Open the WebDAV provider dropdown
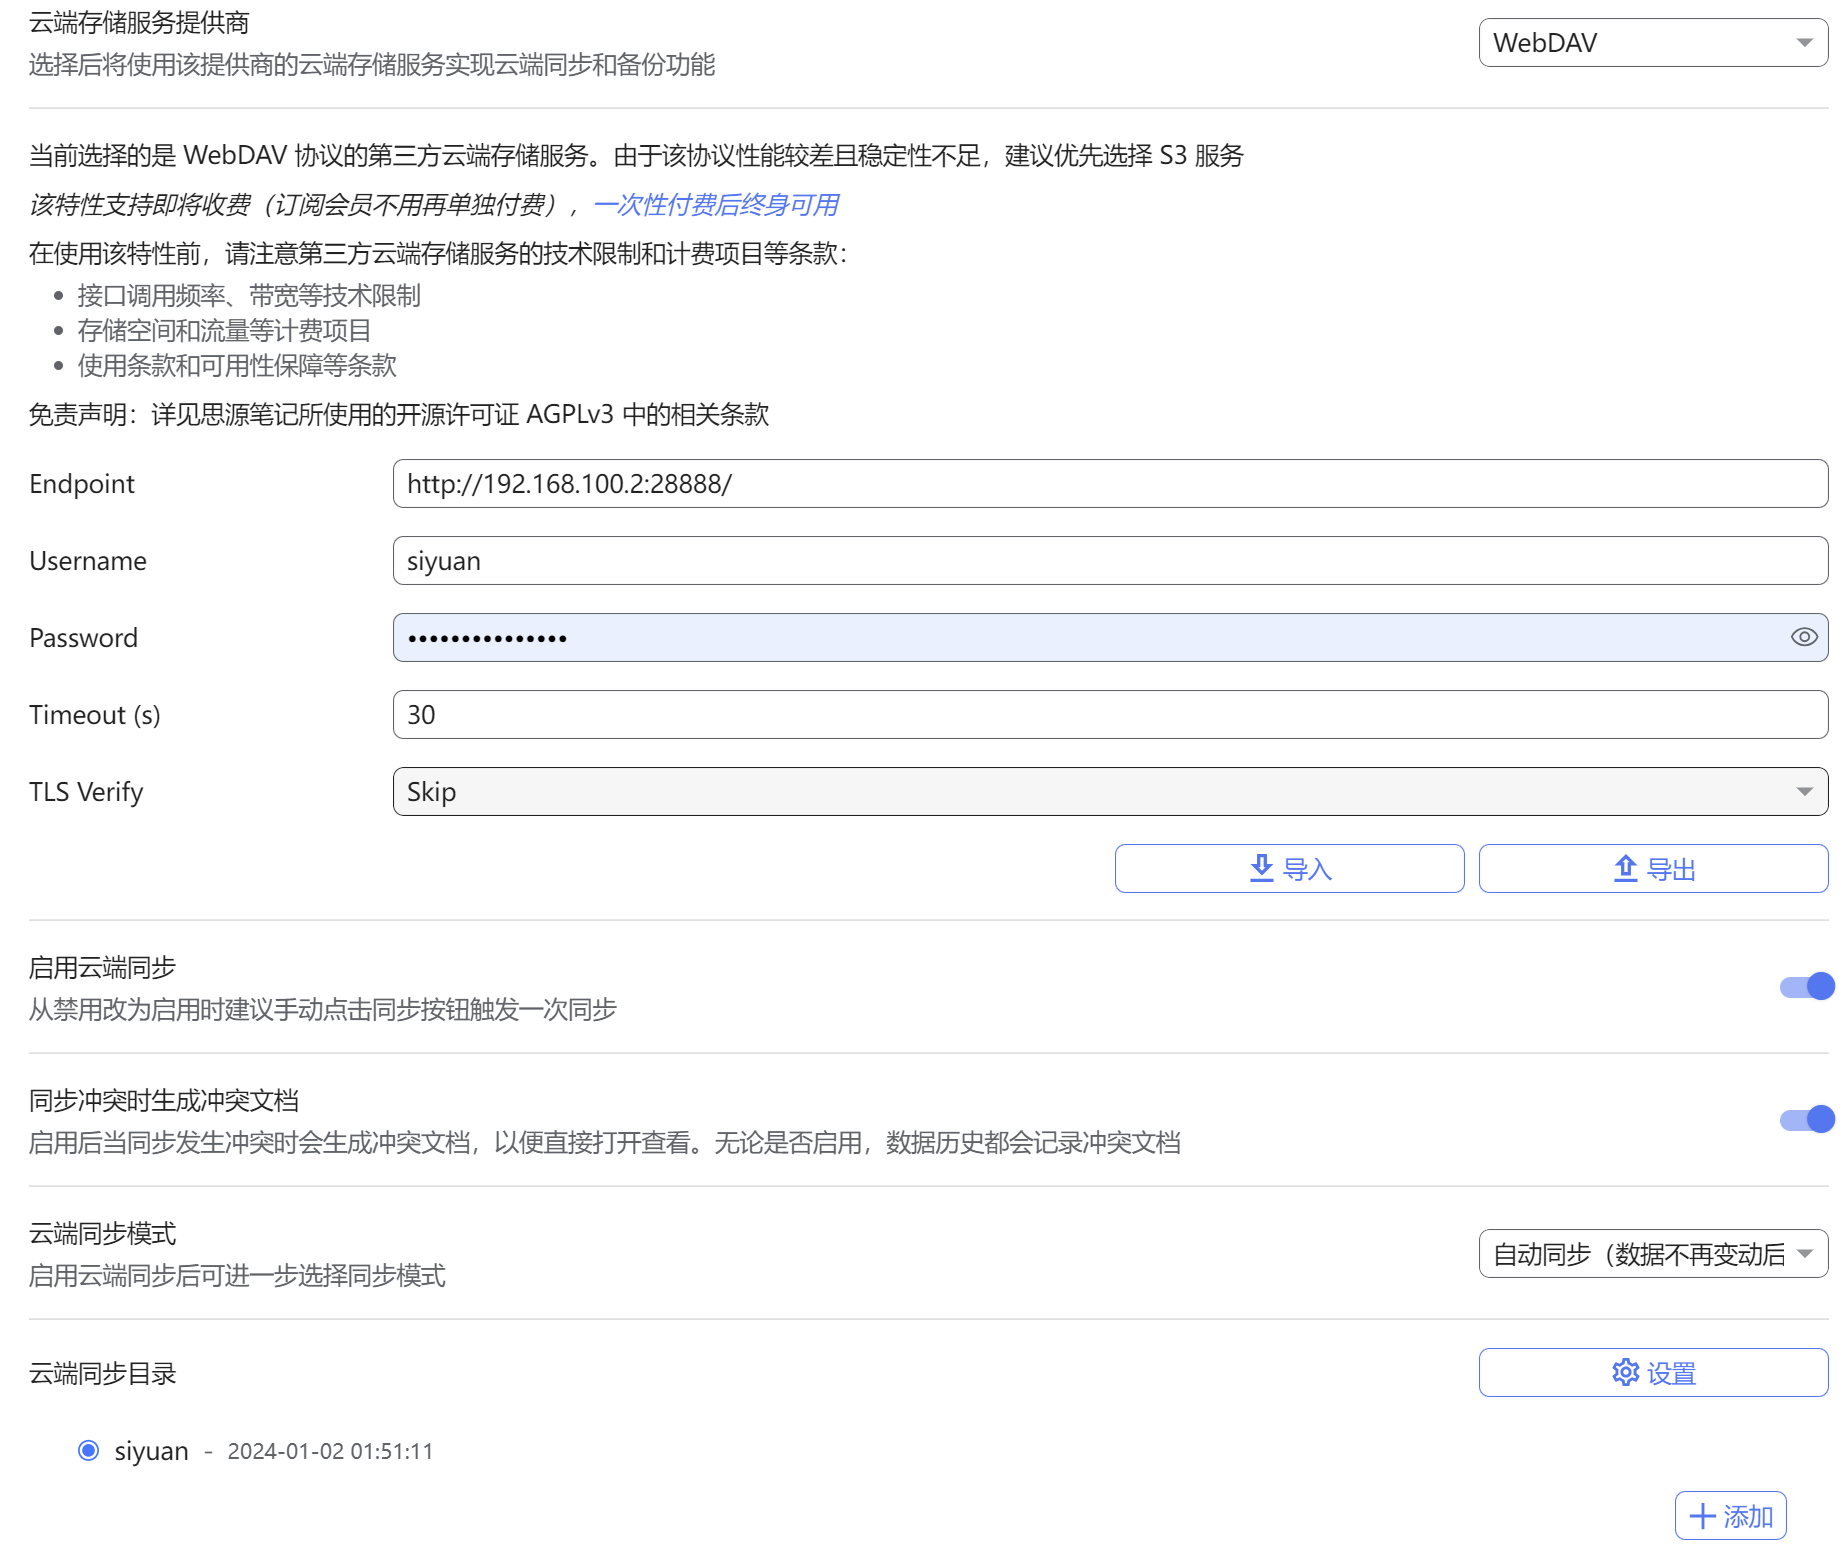The image size is (1844, 1549). 1652,43
